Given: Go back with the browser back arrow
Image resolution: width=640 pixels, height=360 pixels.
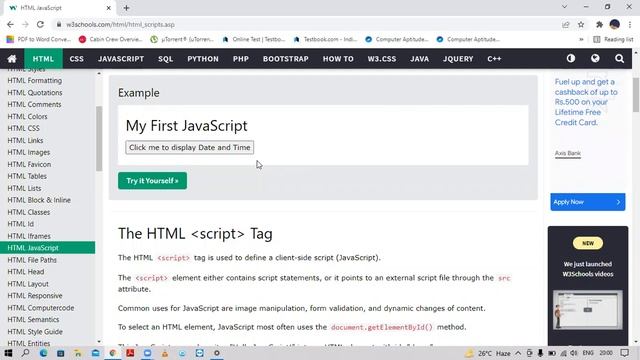Looking at the screenshot, I should click(x=11, y=24).
